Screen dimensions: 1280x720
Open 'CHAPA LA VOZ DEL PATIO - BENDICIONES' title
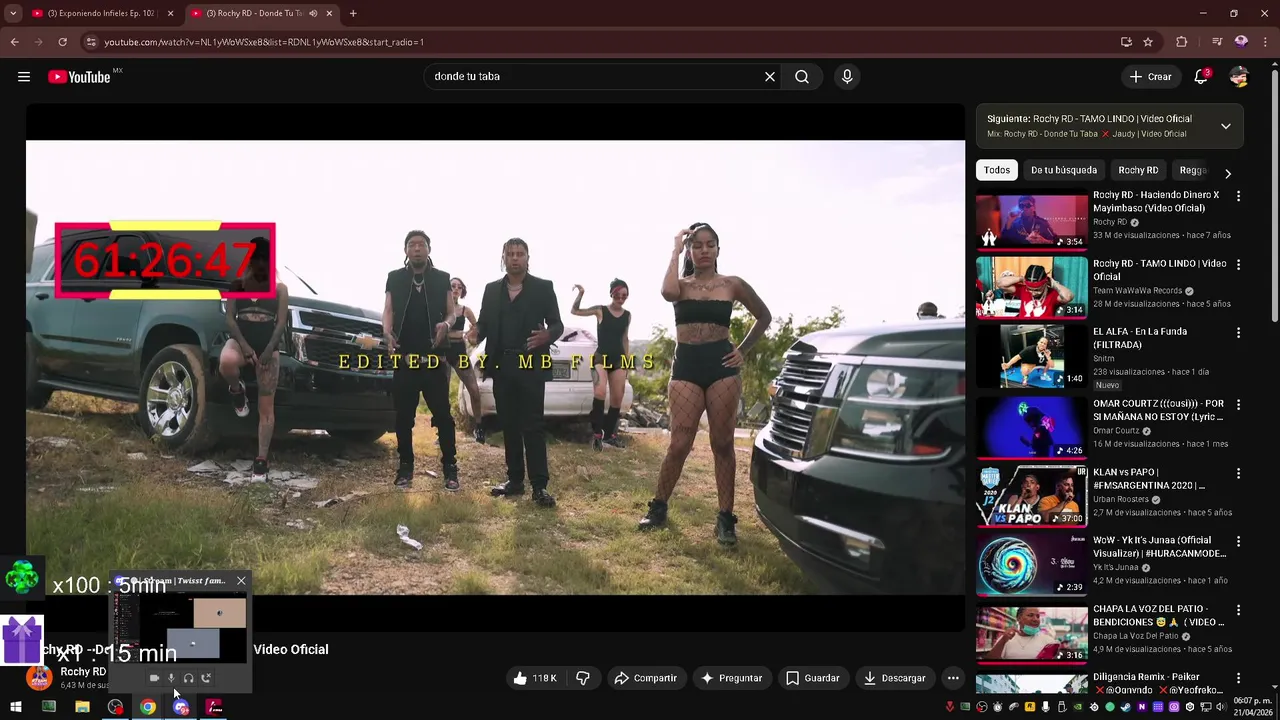[x=1158, y=615]
